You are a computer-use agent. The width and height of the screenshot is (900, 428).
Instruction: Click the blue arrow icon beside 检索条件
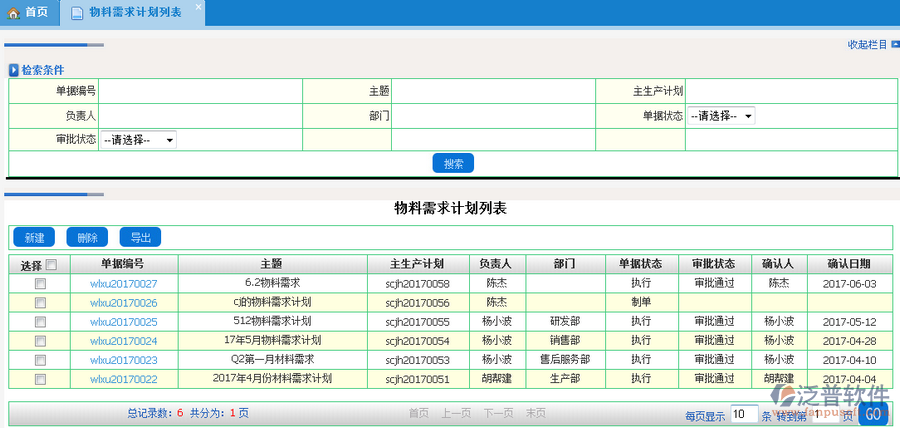tap(14, 70)
